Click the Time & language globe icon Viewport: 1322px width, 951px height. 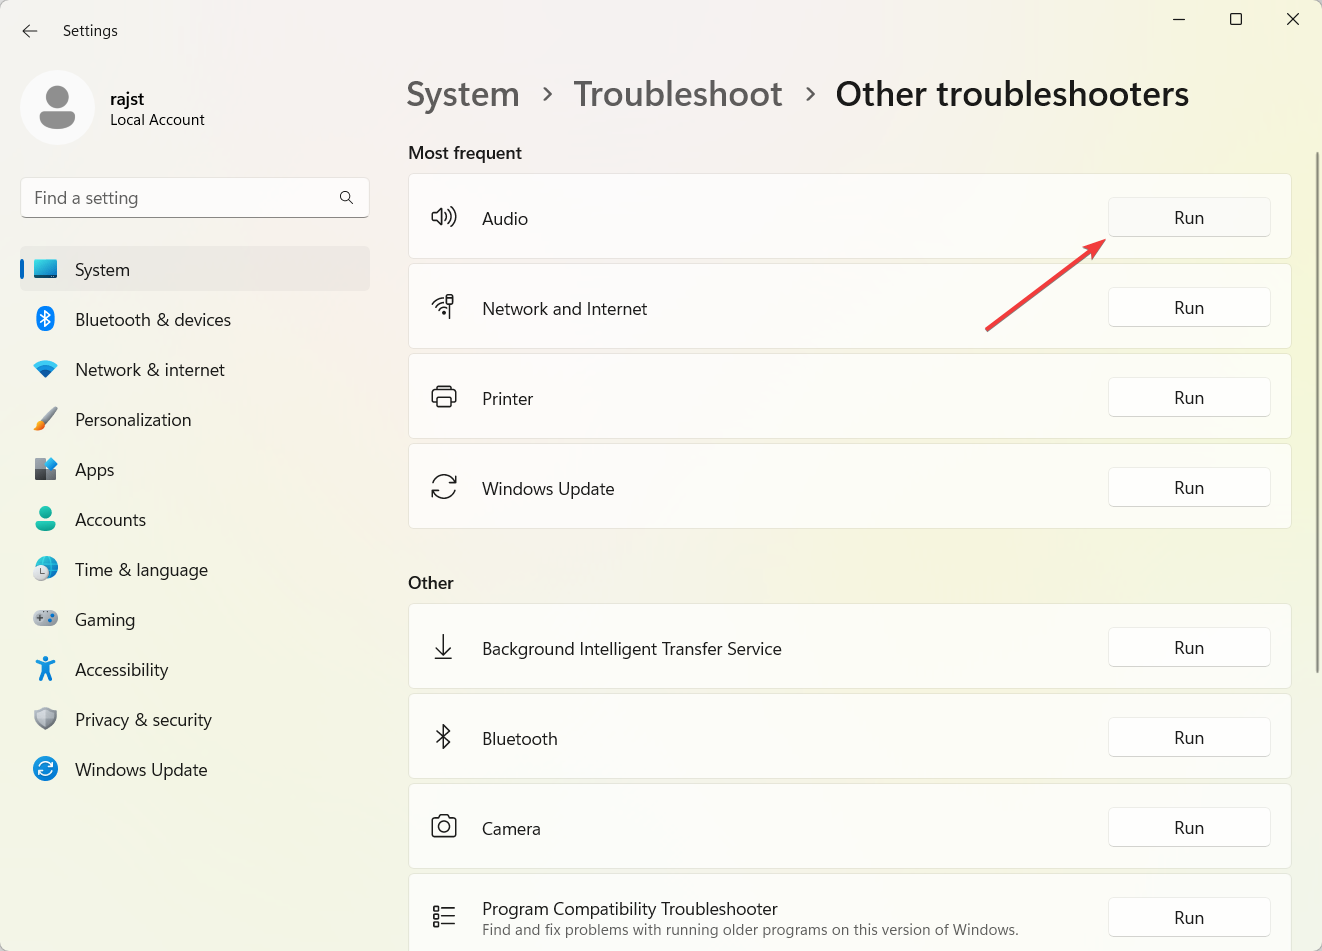[x=45, y=569]
